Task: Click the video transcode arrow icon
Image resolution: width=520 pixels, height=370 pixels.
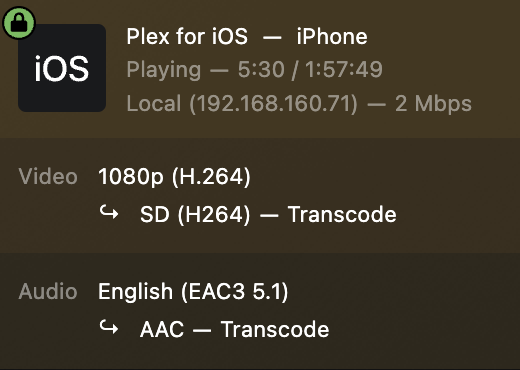Action: pyautogui.click(x=109, y=212)
